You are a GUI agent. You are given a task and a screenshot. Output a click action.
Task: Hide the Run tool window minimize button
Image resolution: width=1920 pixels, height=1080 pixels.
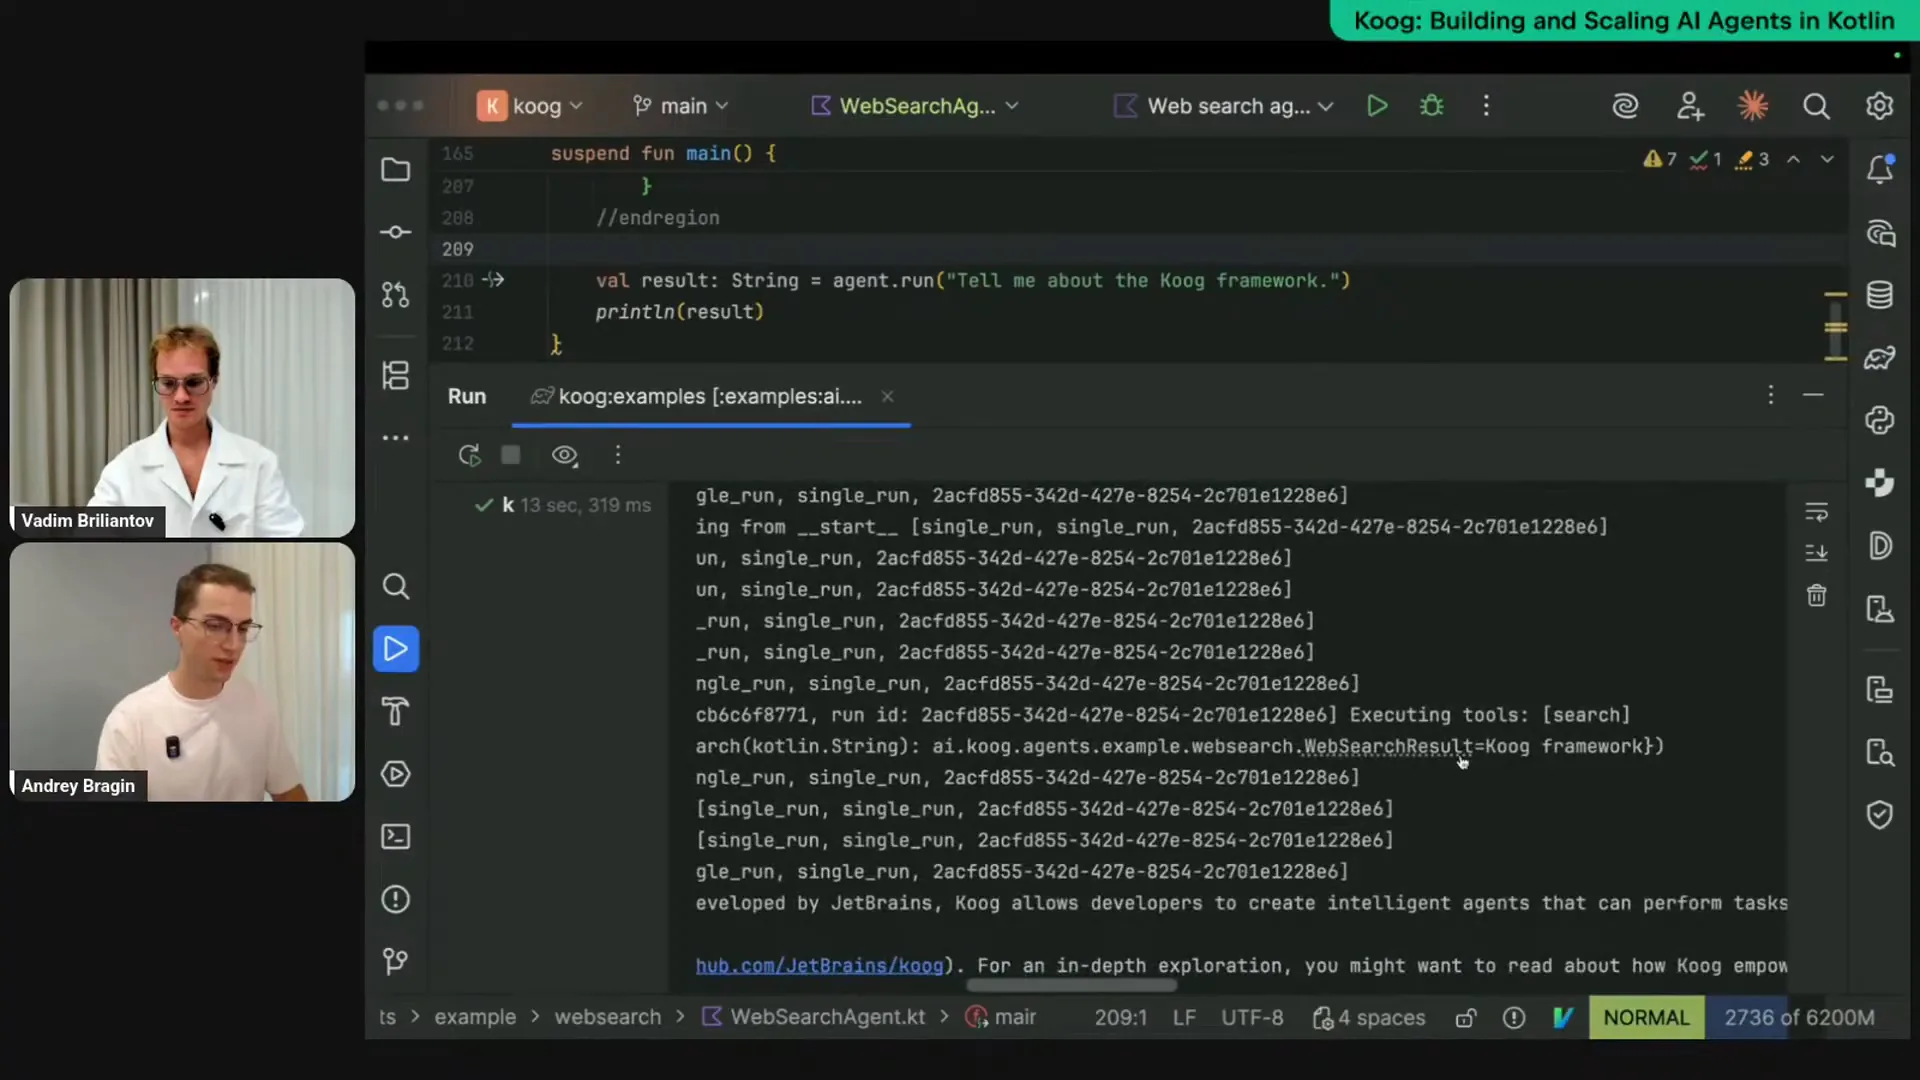coord(1813,396)
